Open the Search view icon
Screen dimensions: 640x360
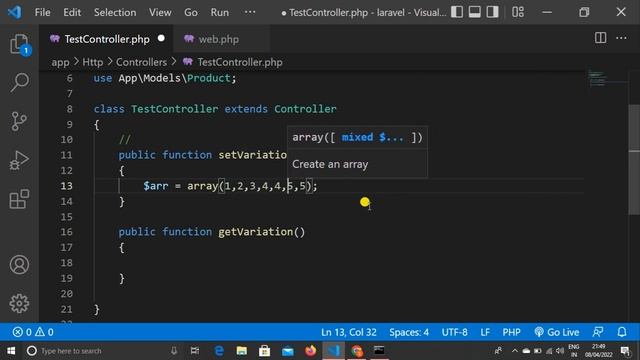[x=19, y=82]
